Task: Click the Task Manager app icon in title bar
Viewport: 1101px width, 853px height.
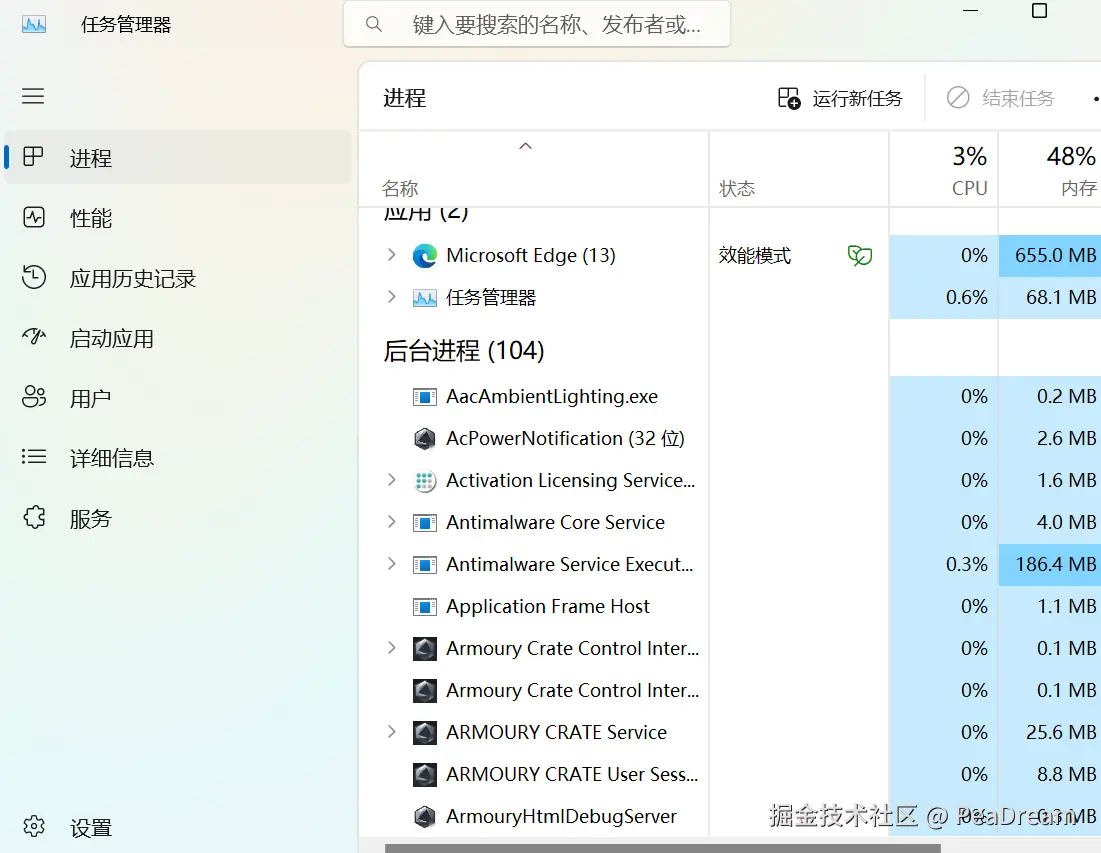Action: pyautogui.click(x=34, y=25)
